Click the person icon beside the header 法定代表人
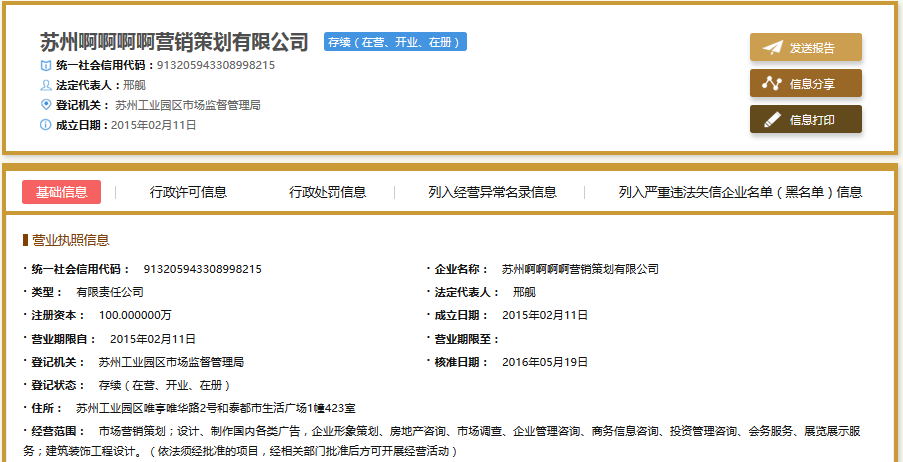903x462 pixels. click(45, 85)
